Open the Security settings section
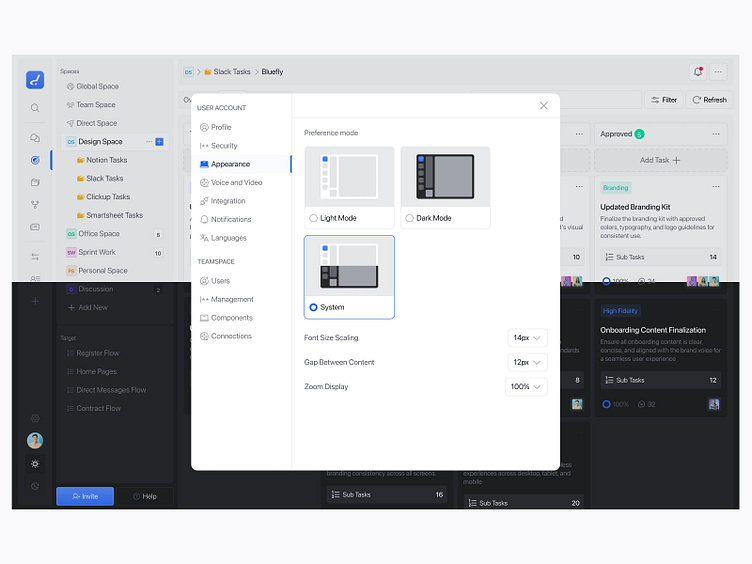Screen dimensions: 752x564 click(x=223, y=146)
